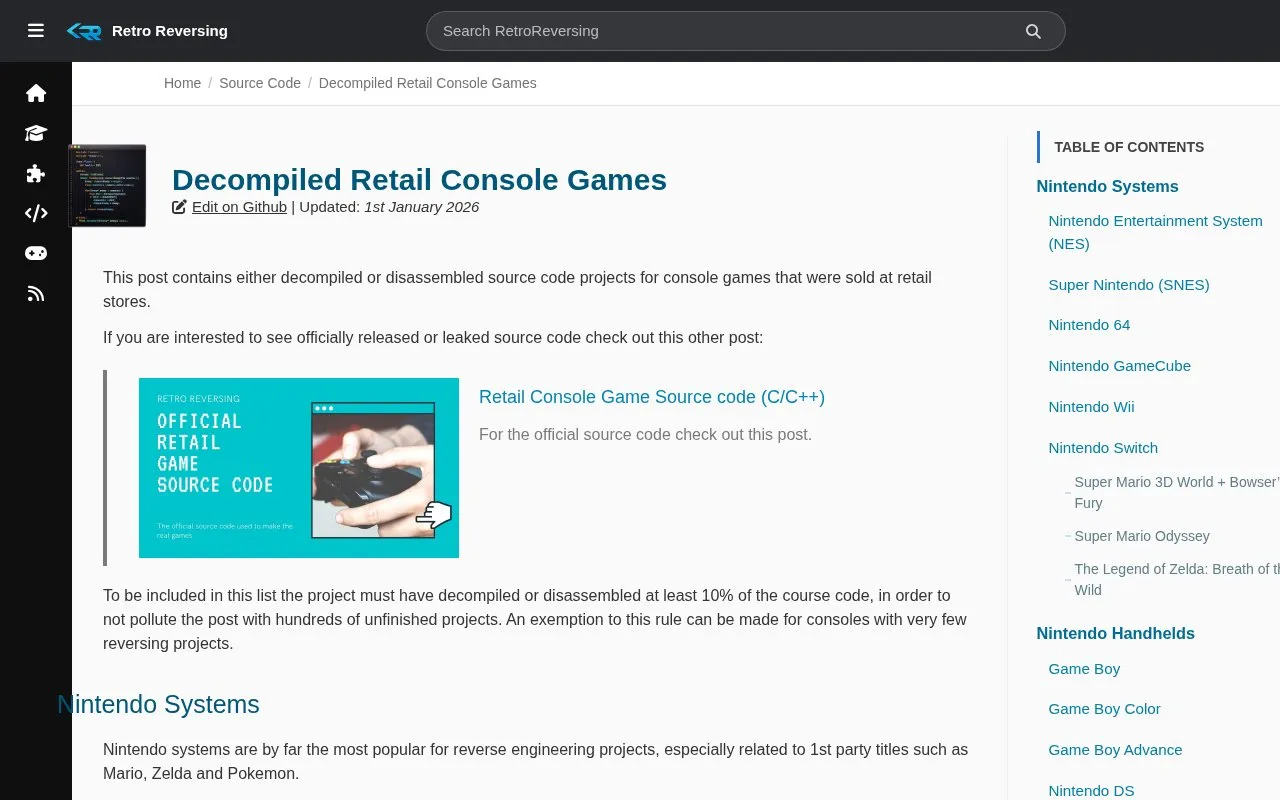Open the gamepad sidebar icon
The image size is (1280, 800).
click(36, 253)
